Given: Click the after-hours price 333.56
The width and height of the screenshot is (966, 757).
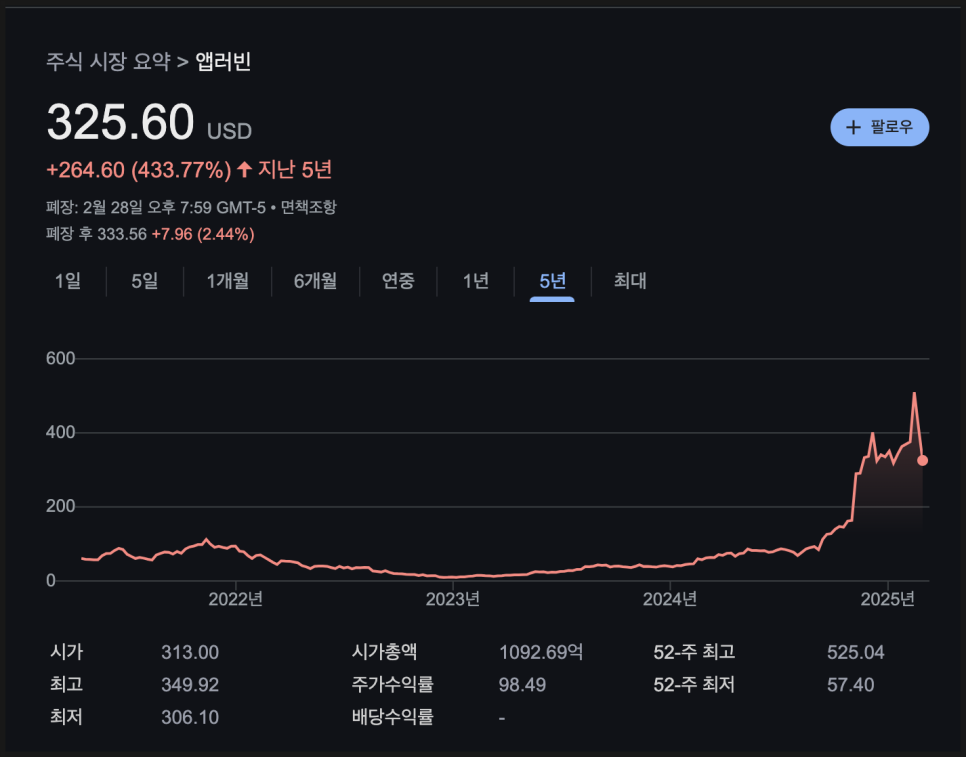Looking at the screenshot, I should 122,234.
